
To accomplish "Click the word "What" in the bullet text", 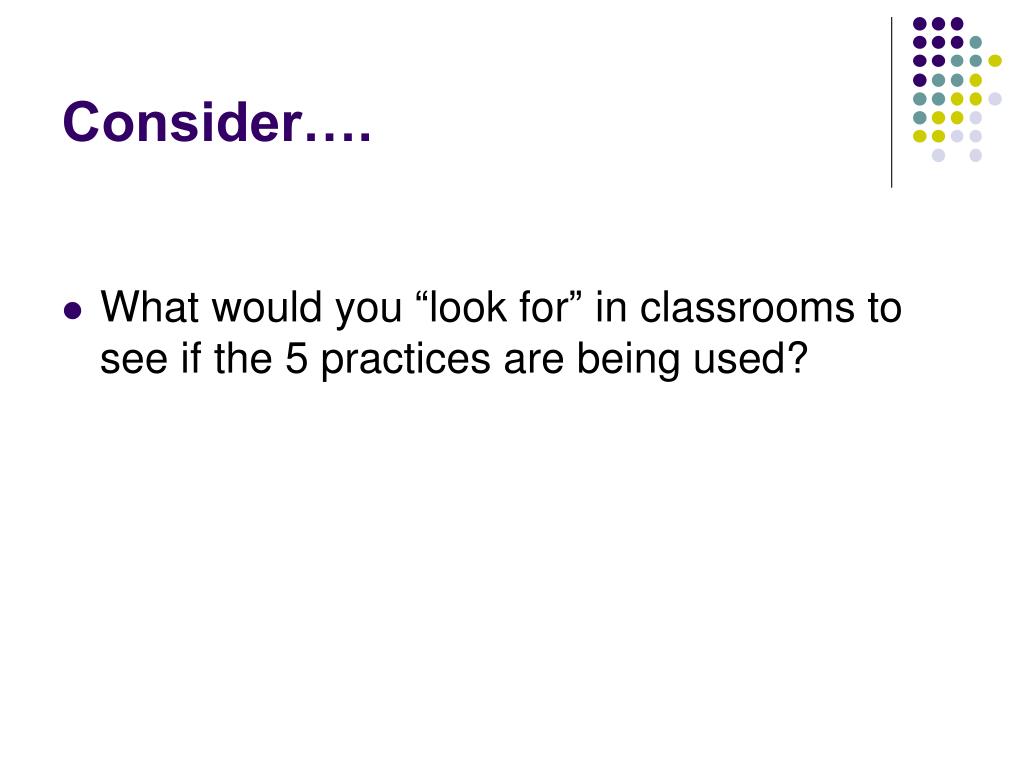I will point(149,306).
